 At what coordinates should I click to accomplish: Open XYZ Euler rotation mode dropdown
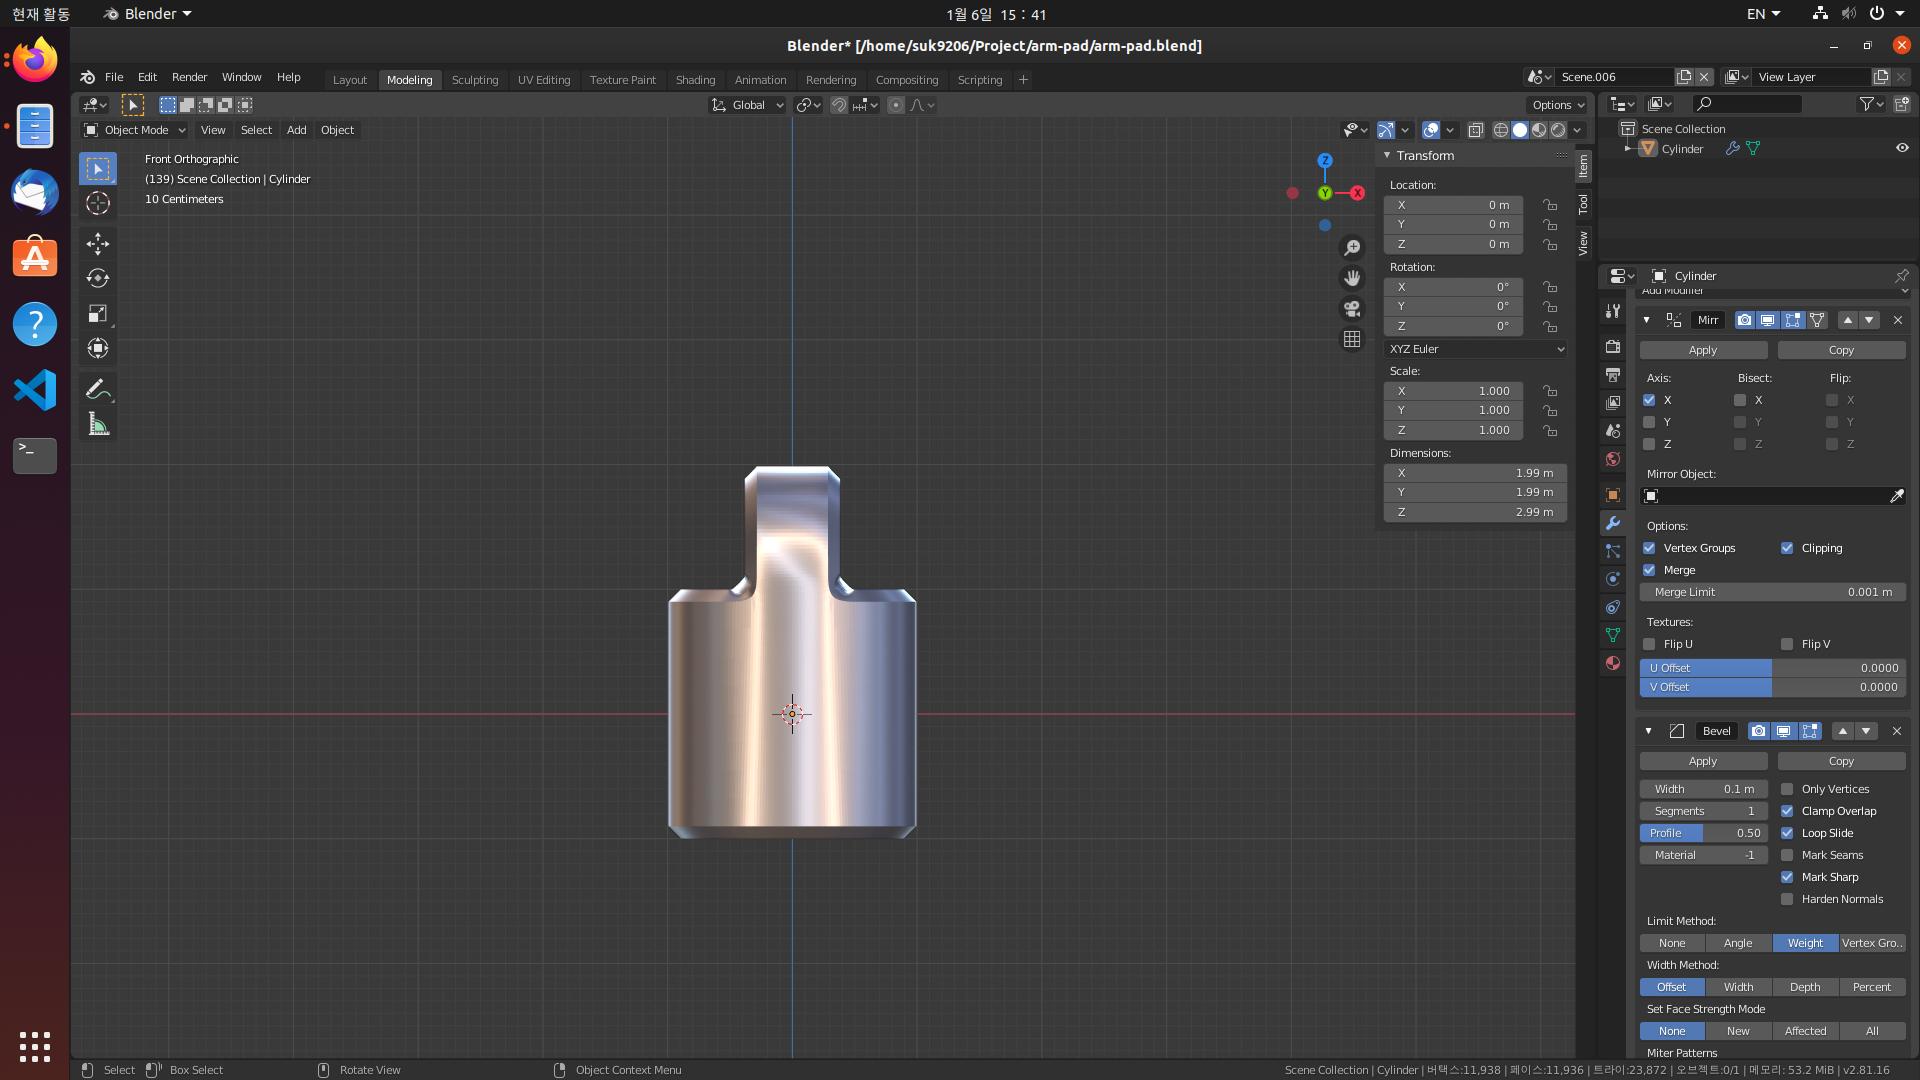[x=1475, y=349]
